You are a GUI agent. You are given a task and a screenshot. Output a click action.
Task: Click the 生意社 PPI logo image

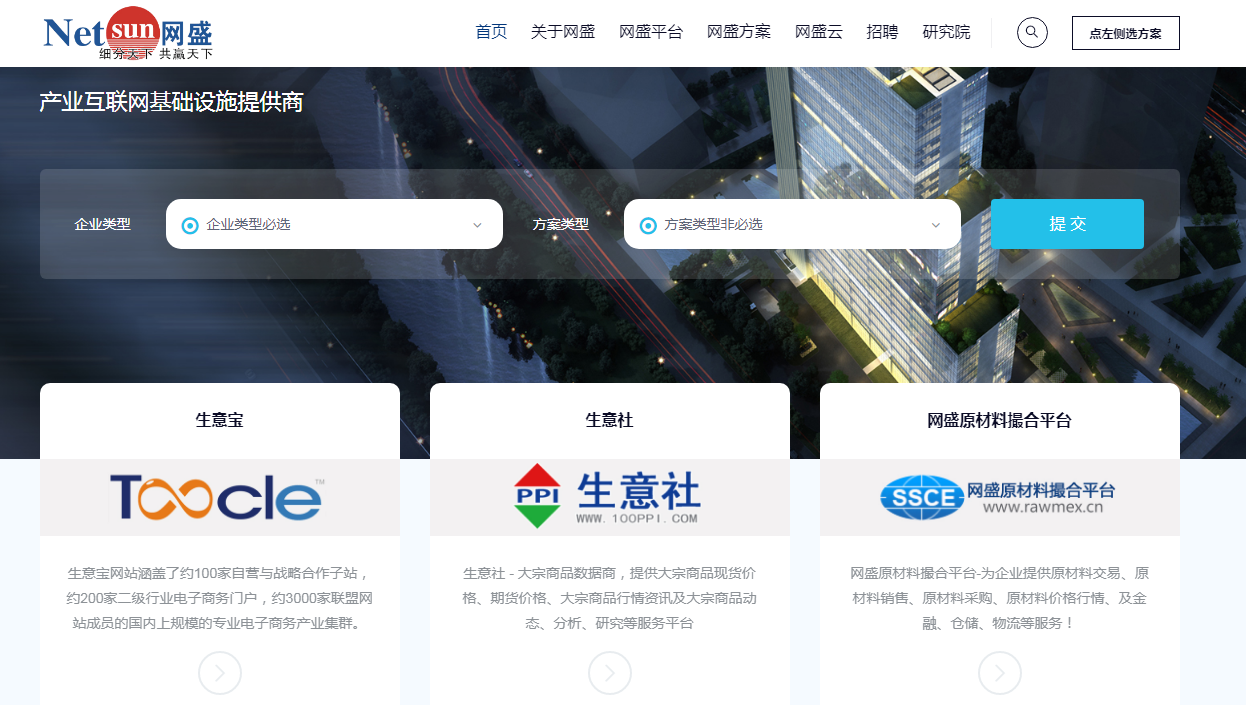pos(608,497)
